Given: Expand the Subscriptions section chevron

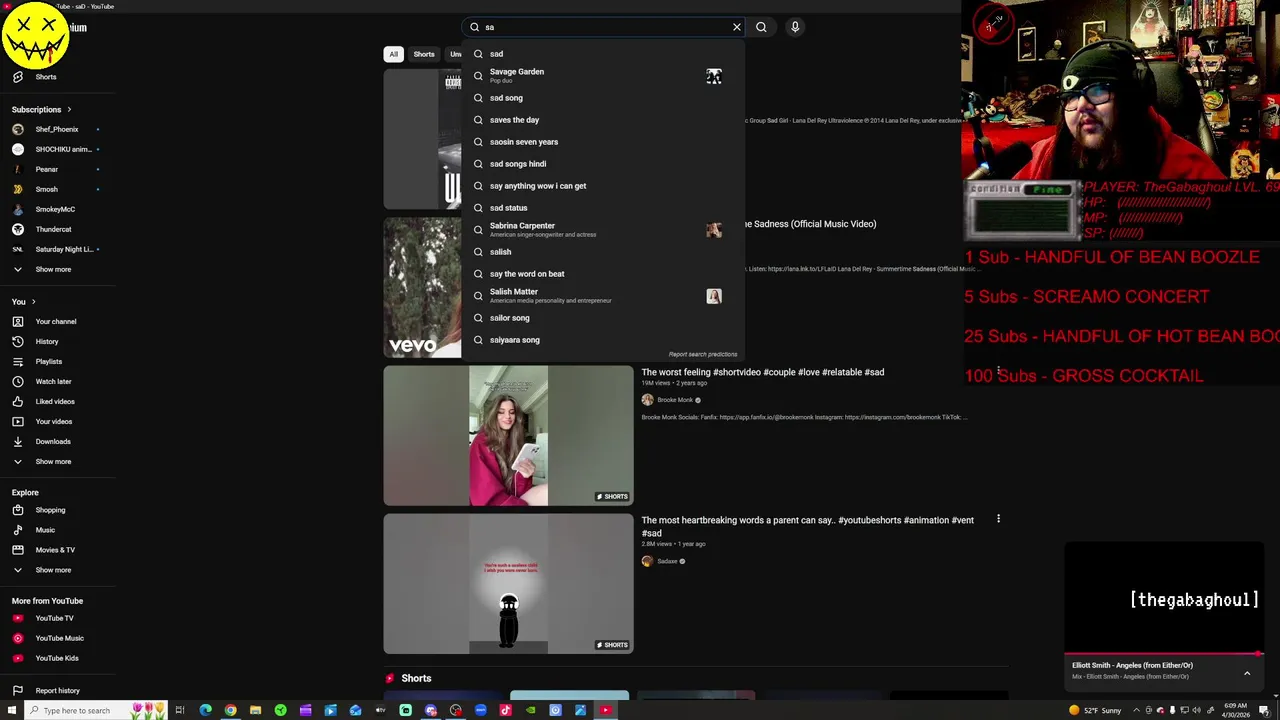Looking at the screenshot, I should pyautogui.click(x=69, y=109).
